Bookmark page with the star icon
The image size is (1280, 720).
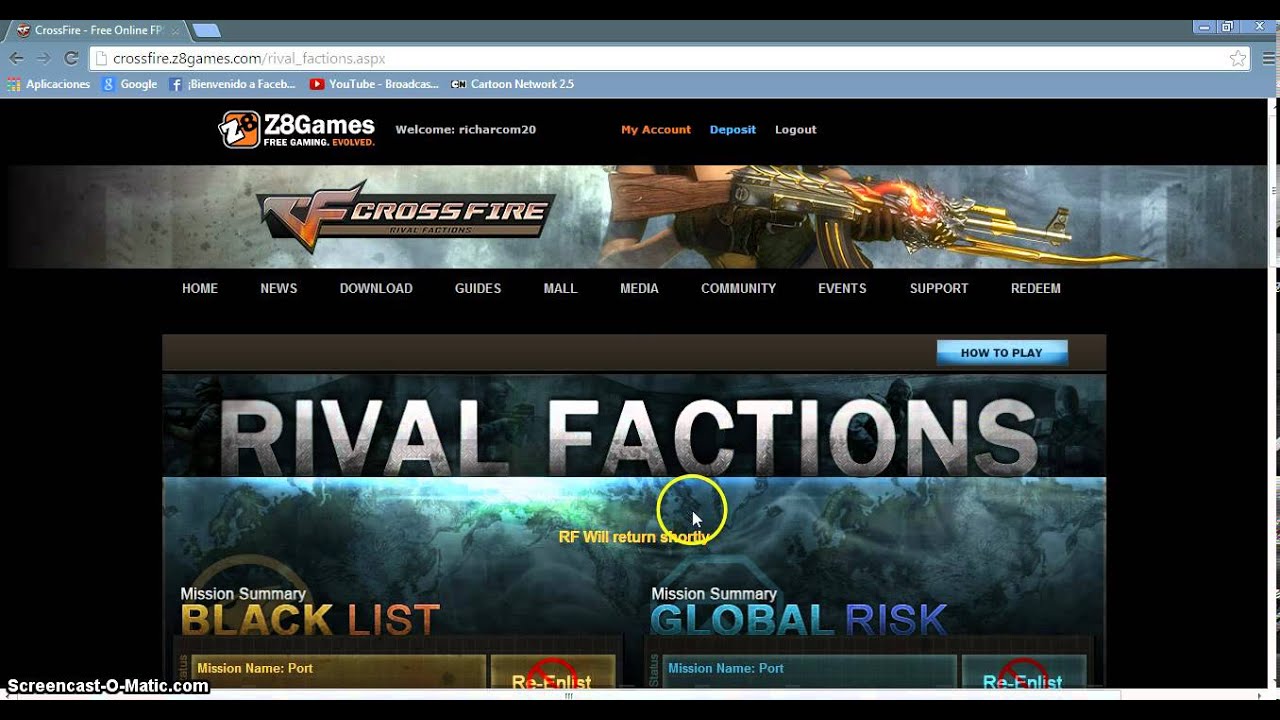(x=1238, y=58)
